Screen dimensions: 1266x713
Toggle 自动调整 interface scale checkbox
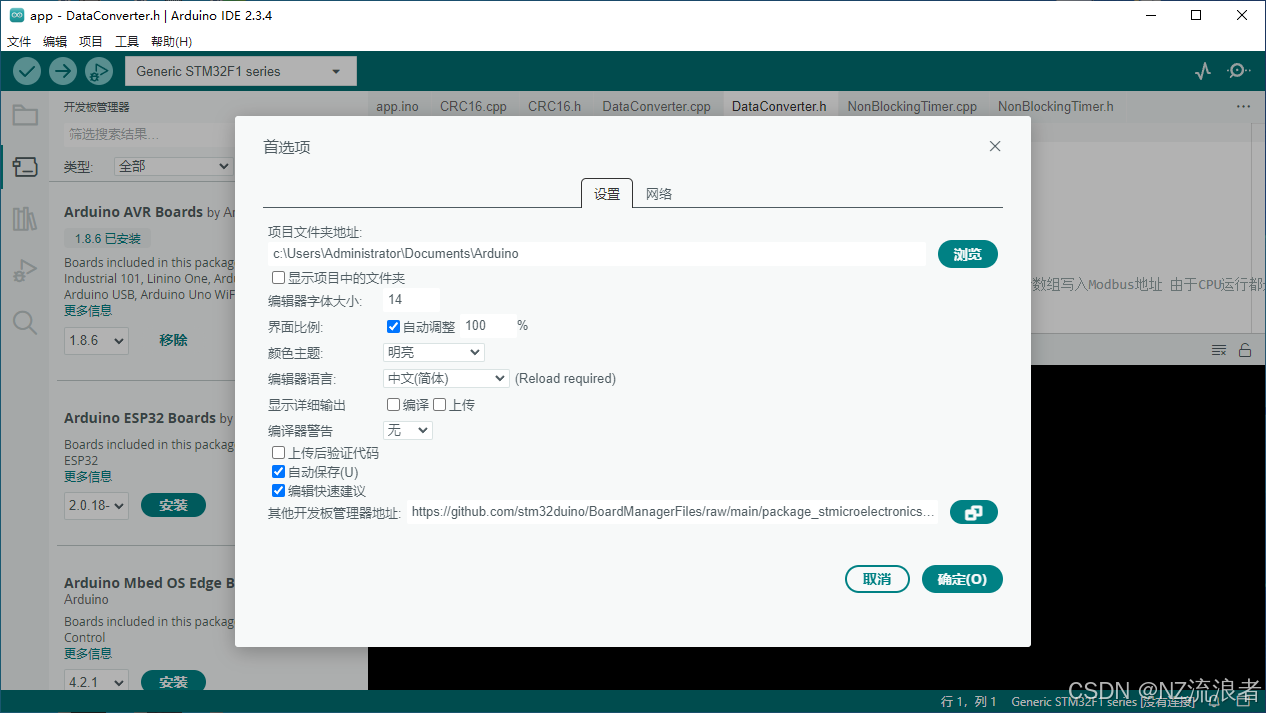pyautogui.click(x=394, y=326)
